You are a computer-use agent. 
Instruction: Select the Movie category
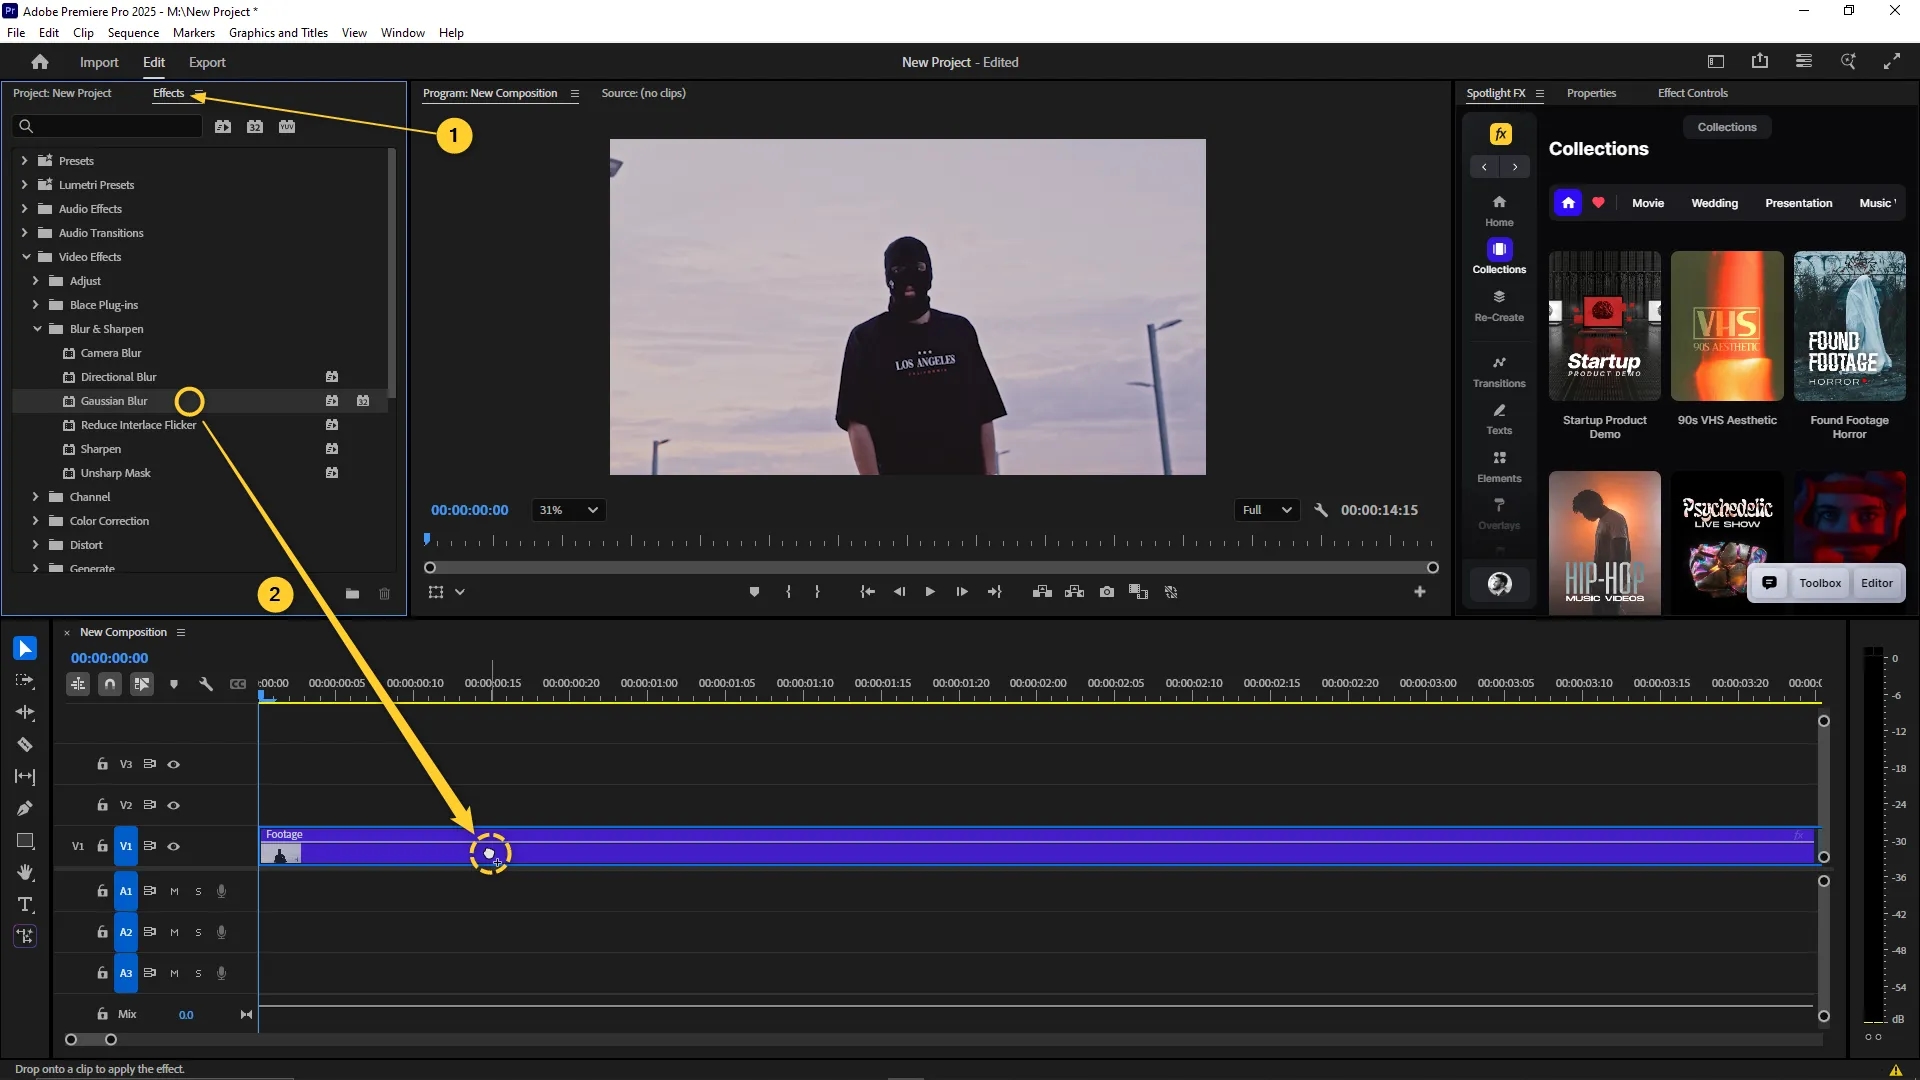pyautogui.click(x=1648, y=203)
